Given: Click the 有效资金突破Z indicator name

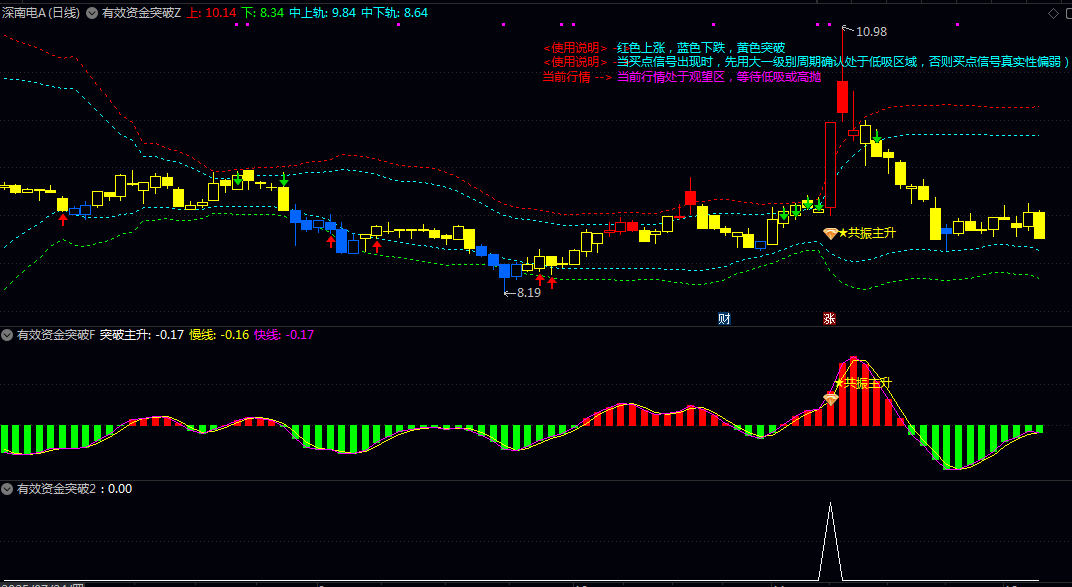Looking at the screenshot, I should [x=142, y=13].
